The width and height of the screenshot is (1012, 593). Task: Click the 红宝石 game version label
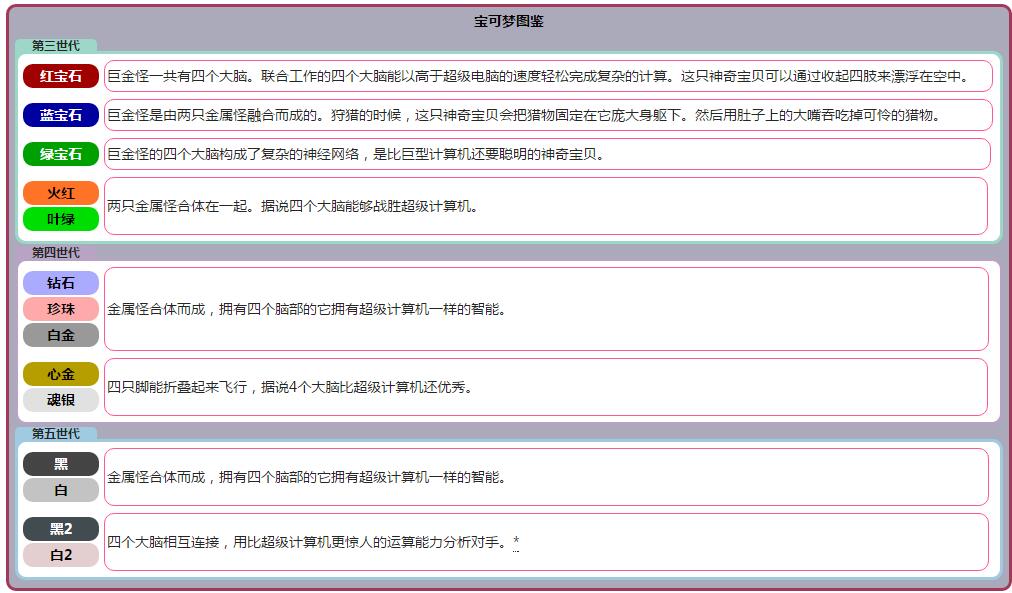pyautogui.click(x=61, y=76)
